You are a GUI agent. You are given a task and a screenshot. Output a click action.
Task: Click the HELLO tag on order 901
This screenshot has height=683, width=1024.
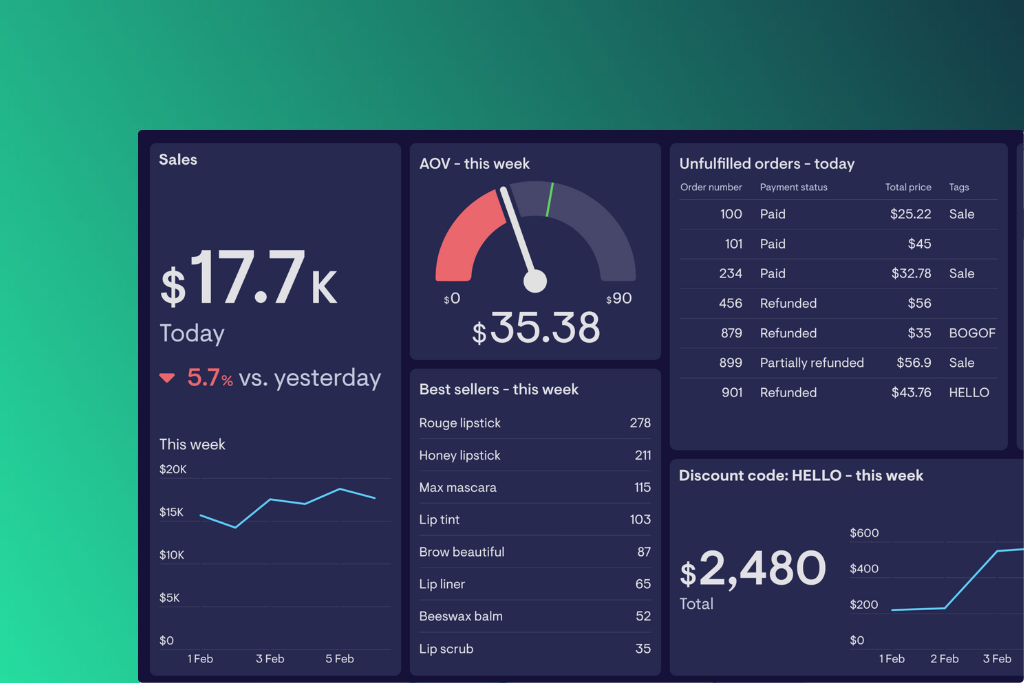[969, 393]
